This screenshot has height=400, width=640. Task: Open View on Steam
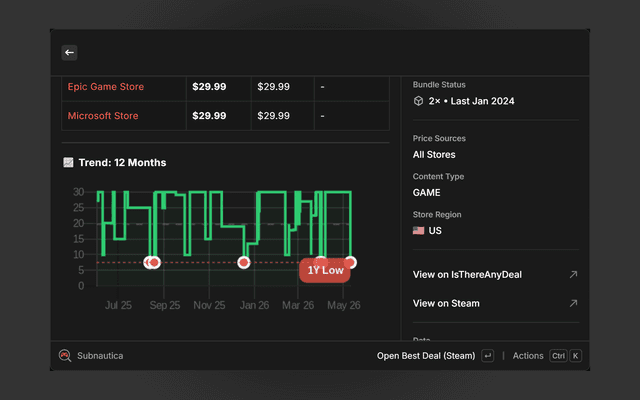click(446, 303)
